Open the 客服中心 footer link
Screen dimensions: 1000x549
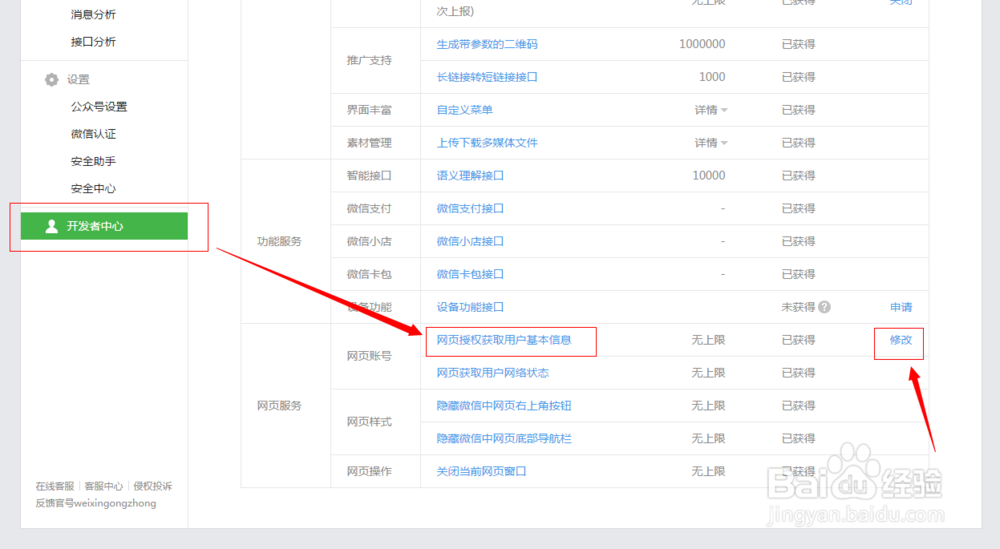pos(103,486)
